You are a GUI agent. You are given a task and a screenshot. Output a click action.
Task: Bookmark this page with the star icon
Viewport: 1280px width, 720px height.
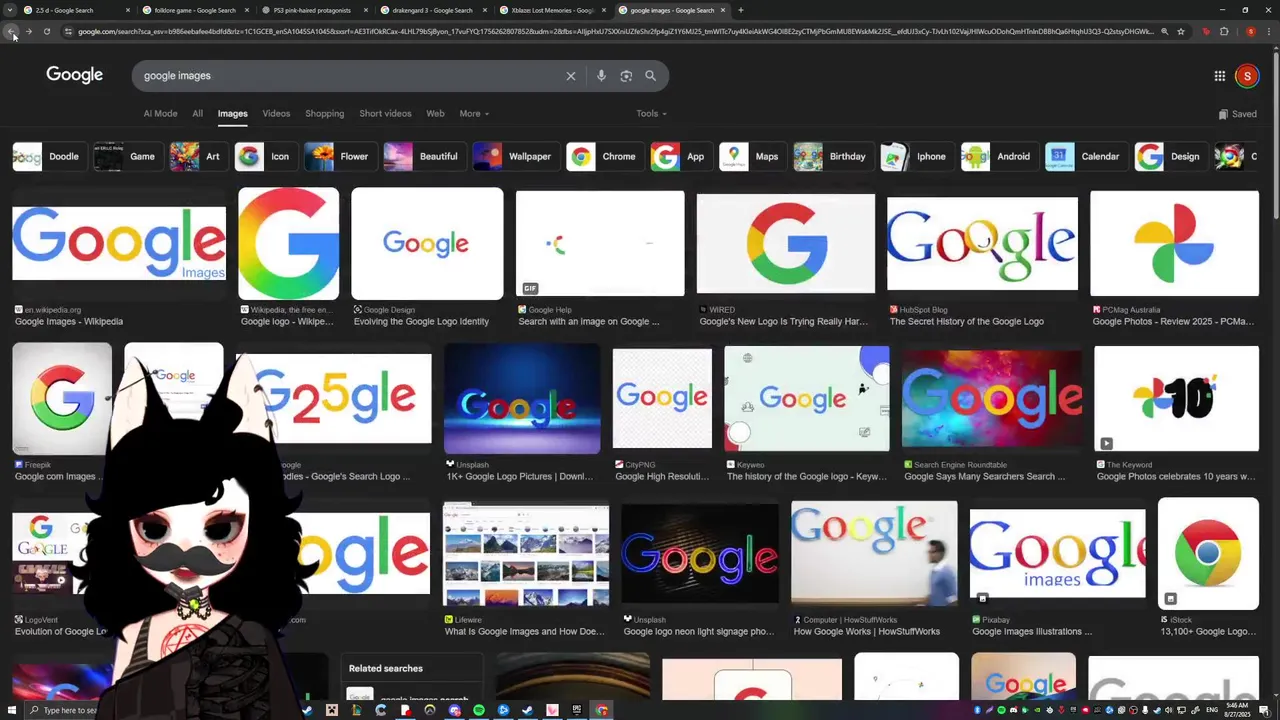(1181, 32)
